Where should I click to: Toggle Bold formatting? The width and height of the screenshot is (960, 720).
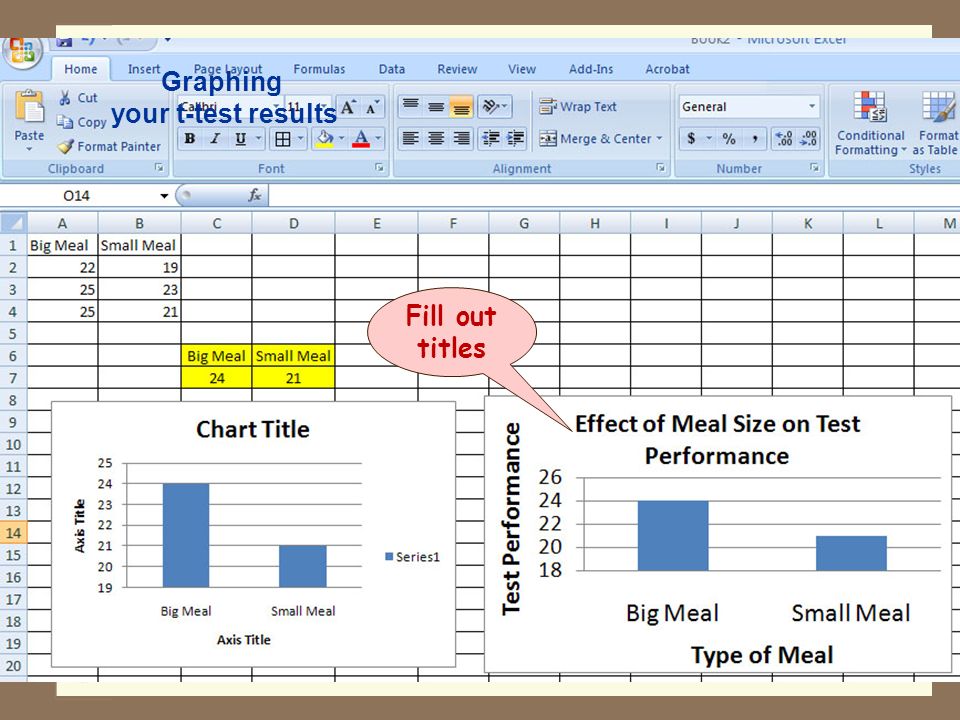click(190, 139)
